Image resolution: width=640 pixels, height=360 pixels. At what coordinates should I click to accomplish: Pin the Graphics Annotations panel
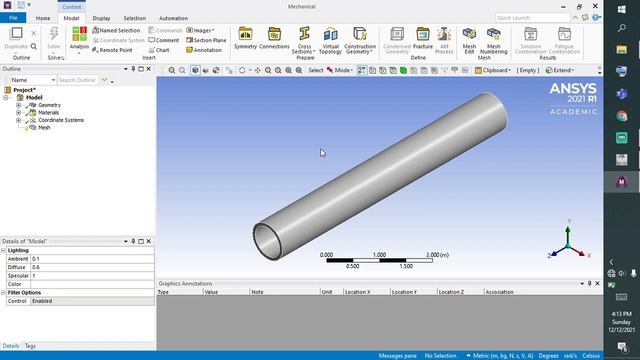tap(589, 283)
